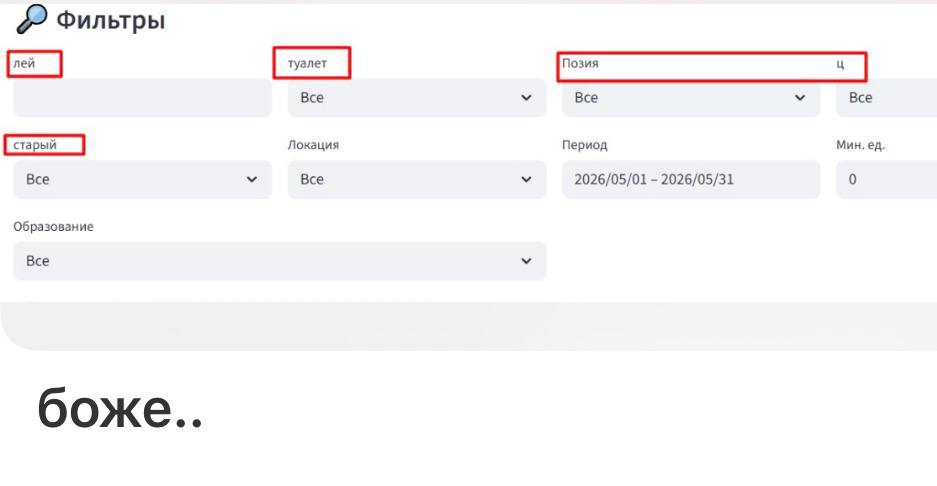Click the magnifying glass icon beside Фильтры

31,19
